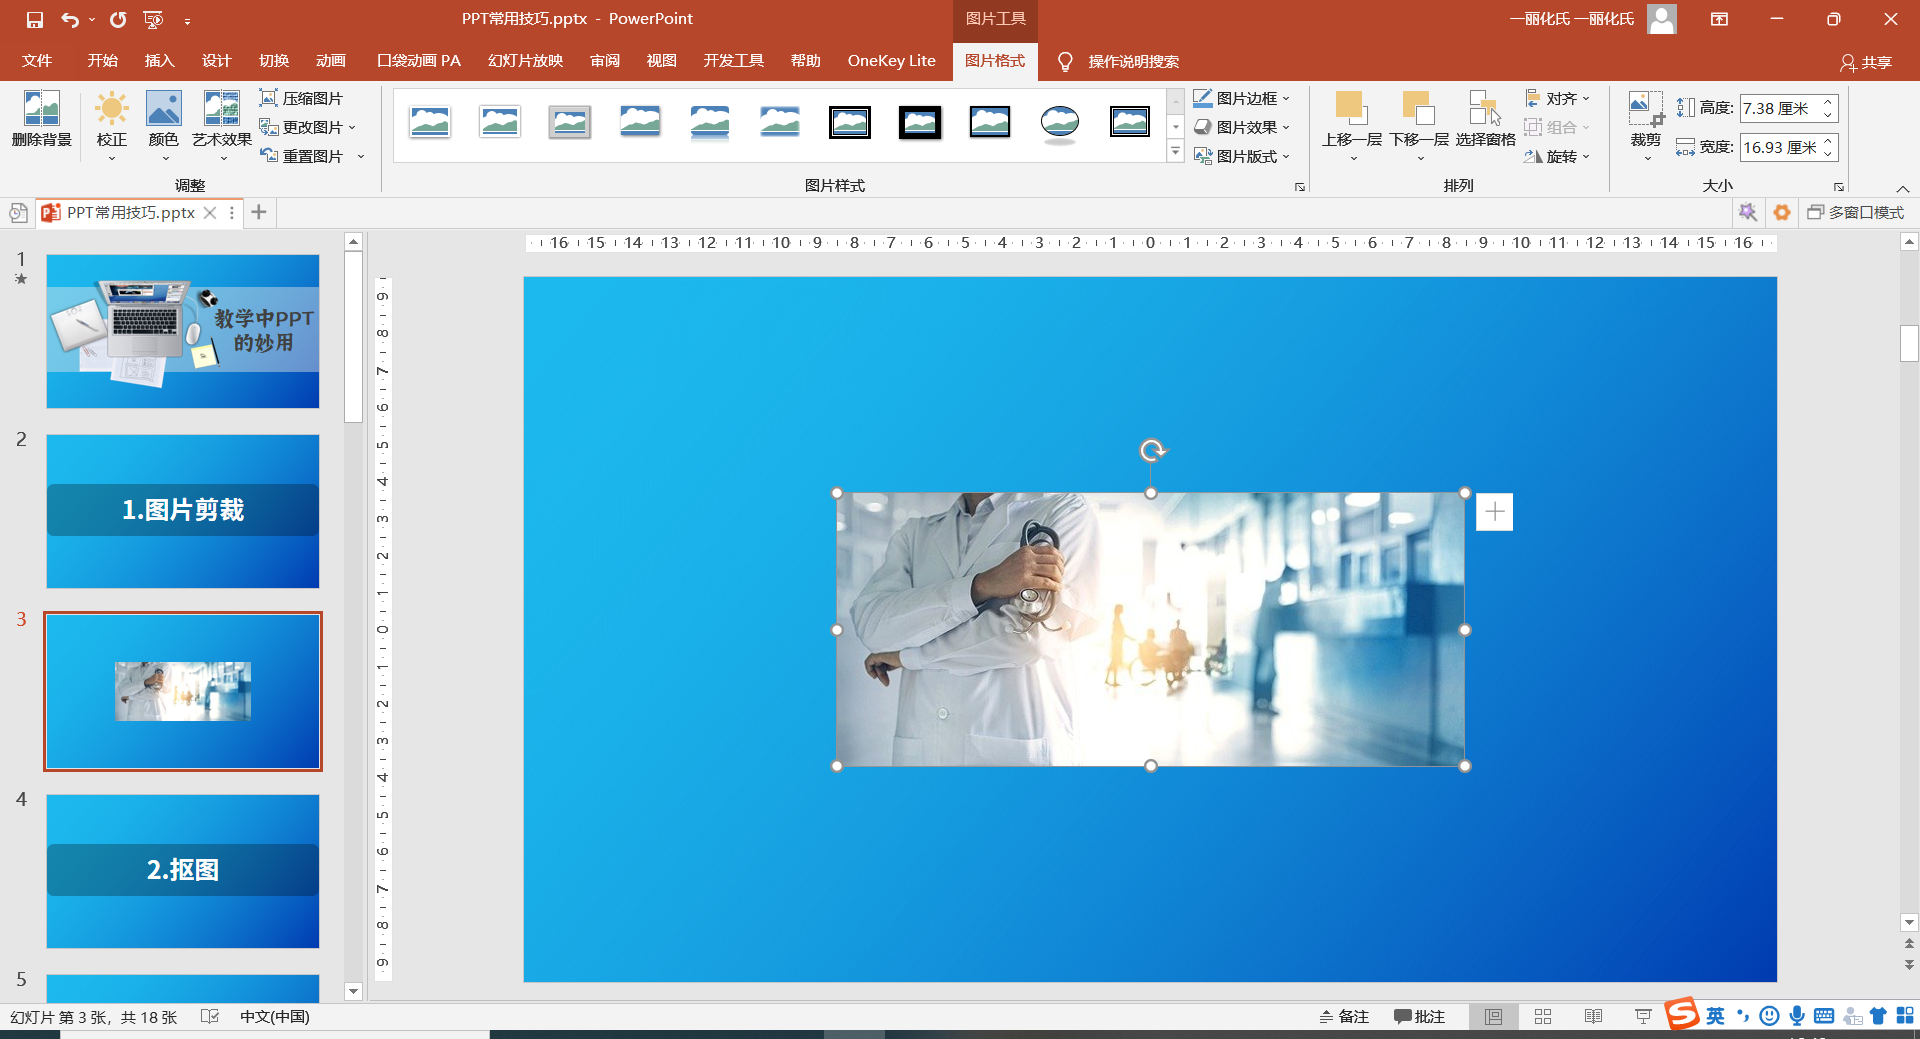Viewport: 1920px width, 1039px height.
Task: Increase picture height with stepper up arrow
Action: 1828,102
